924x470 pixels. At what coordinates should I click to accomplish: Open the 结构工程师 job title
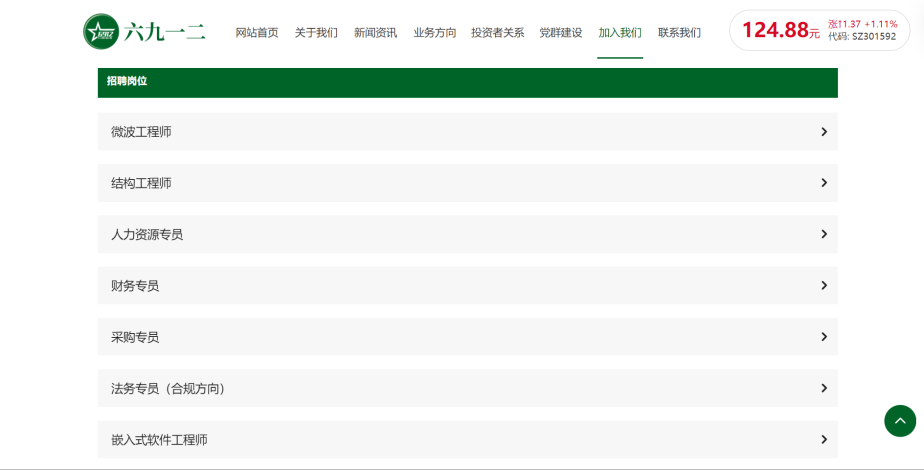coord(141,183)
